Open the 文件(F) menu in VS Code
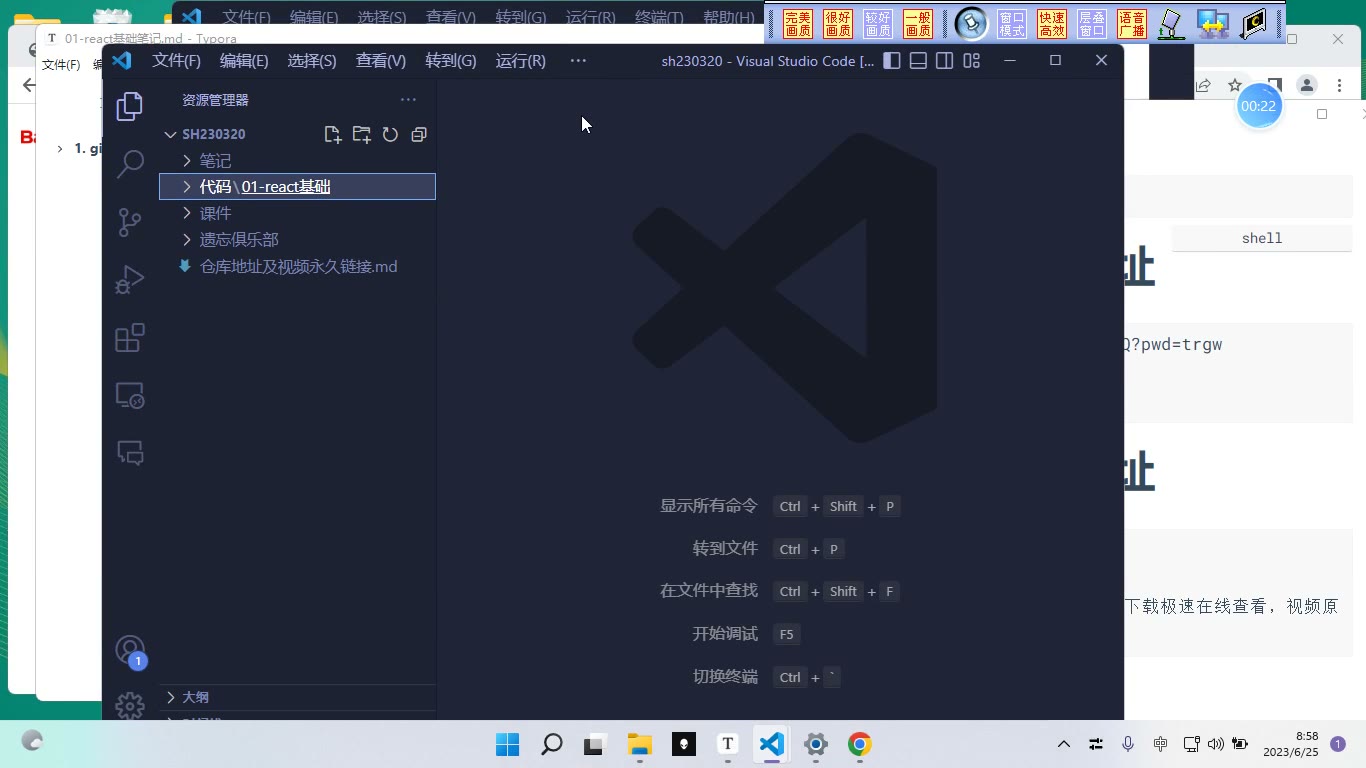Image resolution: width=1366 pixels, height=768 pixels. 177,61
